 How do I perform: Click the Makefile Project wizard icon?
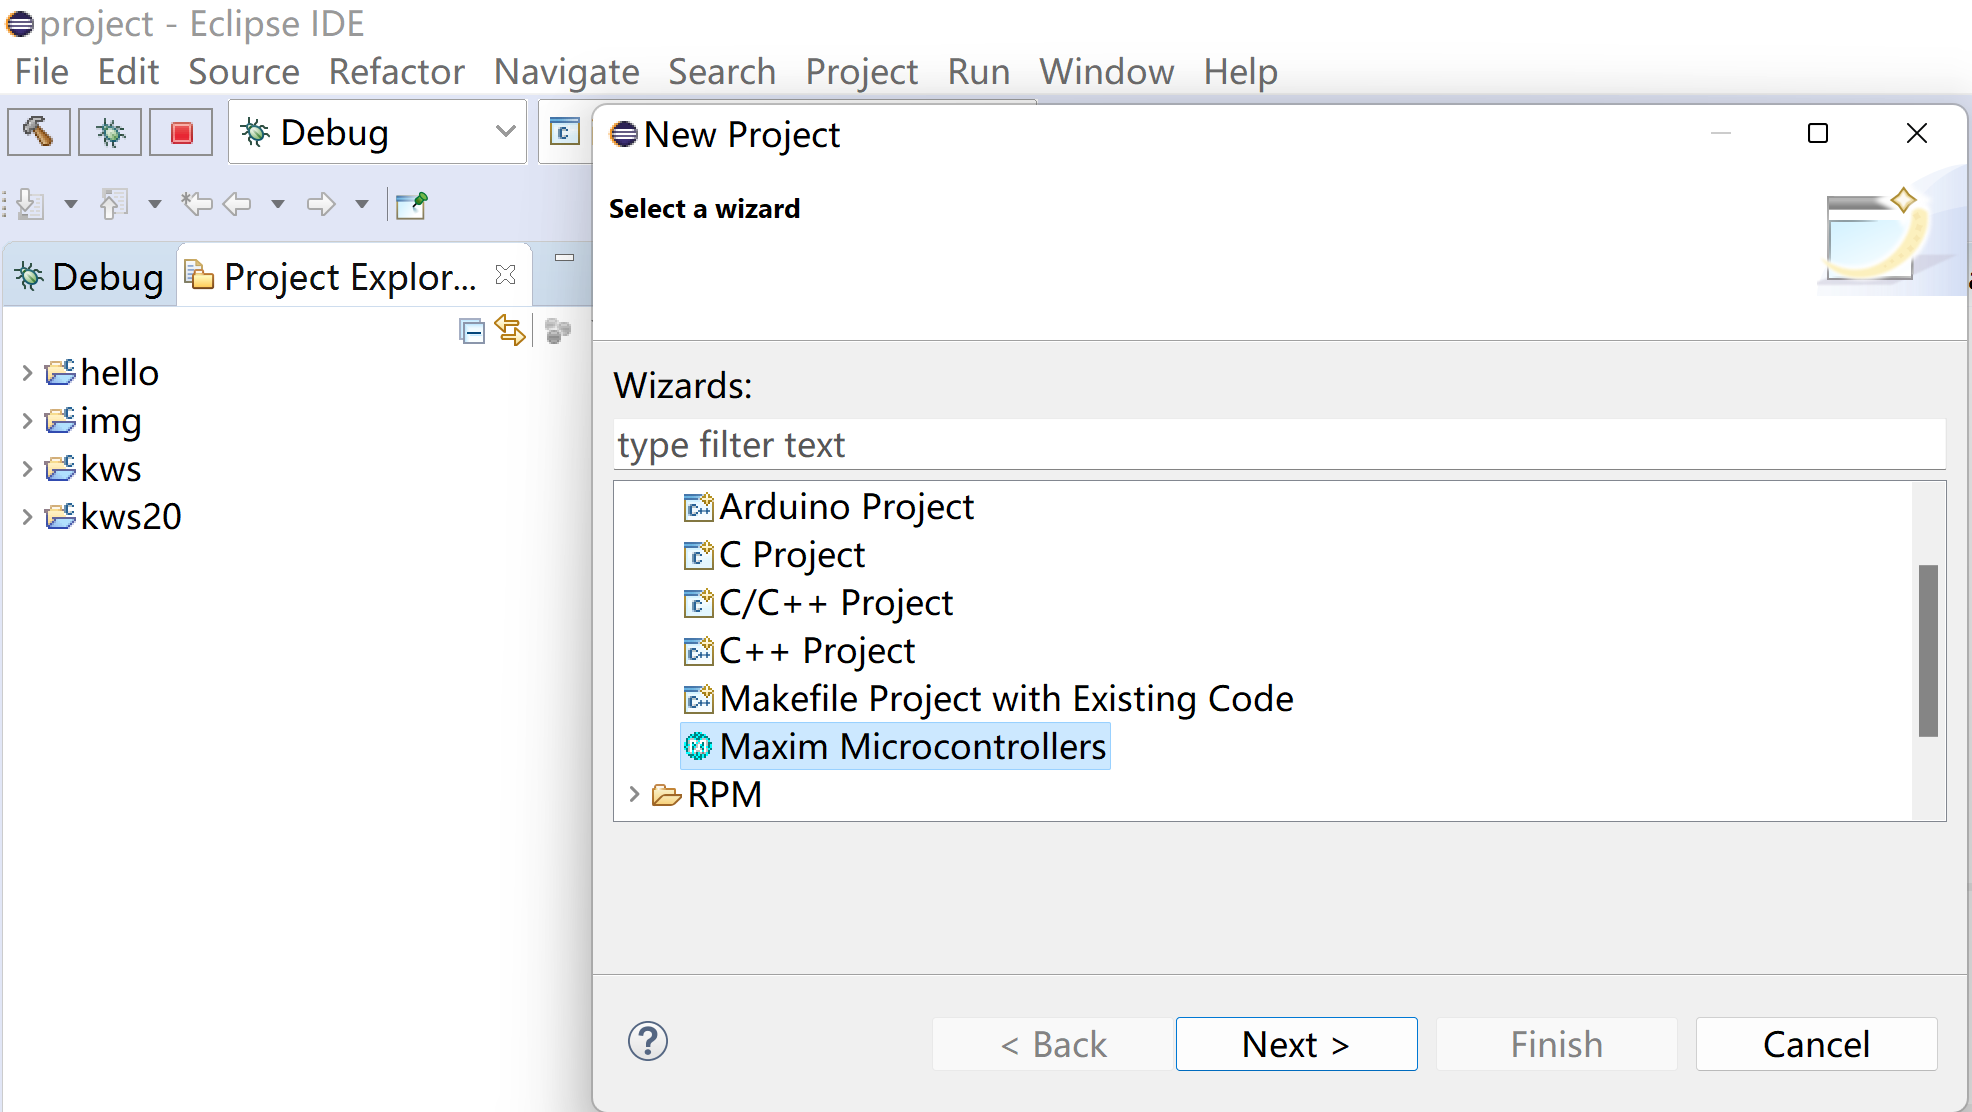point(699,698)
